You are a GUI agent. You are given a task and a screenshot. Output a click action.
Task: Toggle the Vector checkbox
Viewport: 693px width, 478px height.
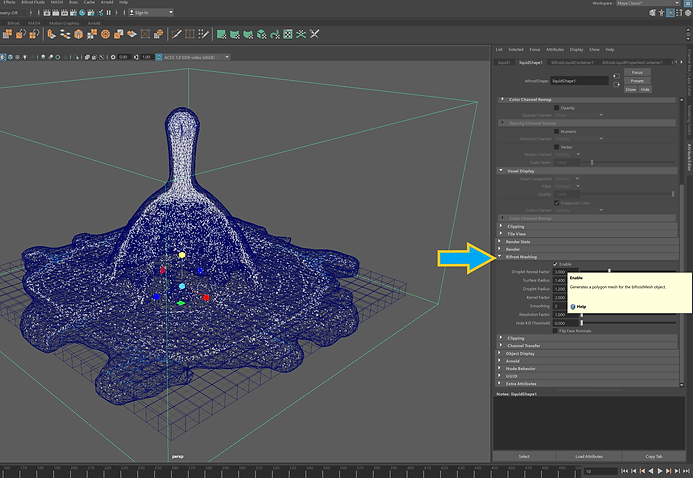[x=556, y=147]
